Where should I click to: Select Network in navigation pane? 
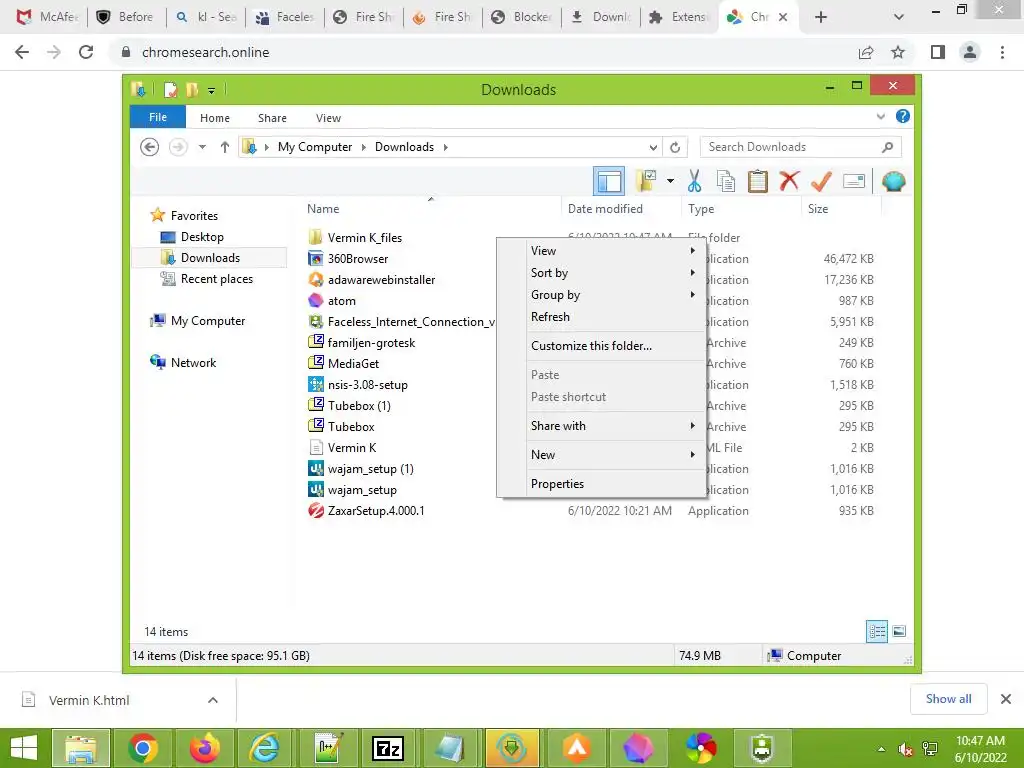(x=193, y=362)
